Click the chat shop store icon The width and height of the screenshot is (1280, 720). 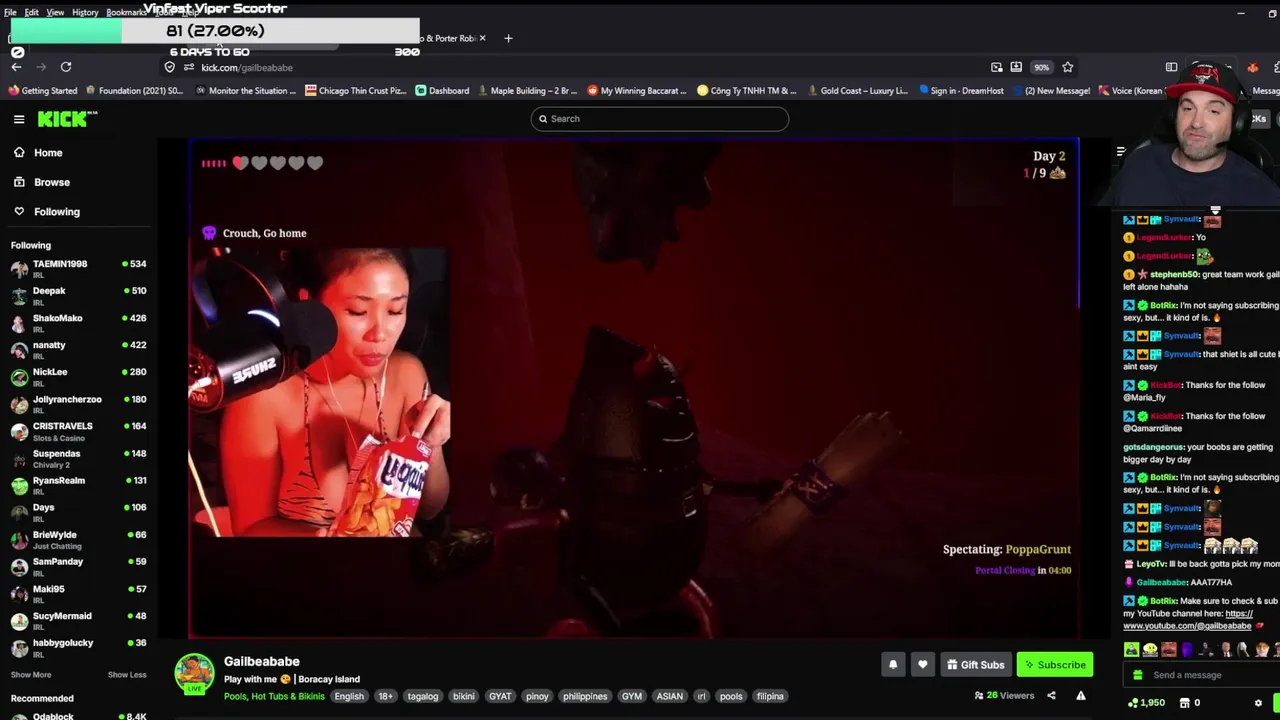[1186, 703]
